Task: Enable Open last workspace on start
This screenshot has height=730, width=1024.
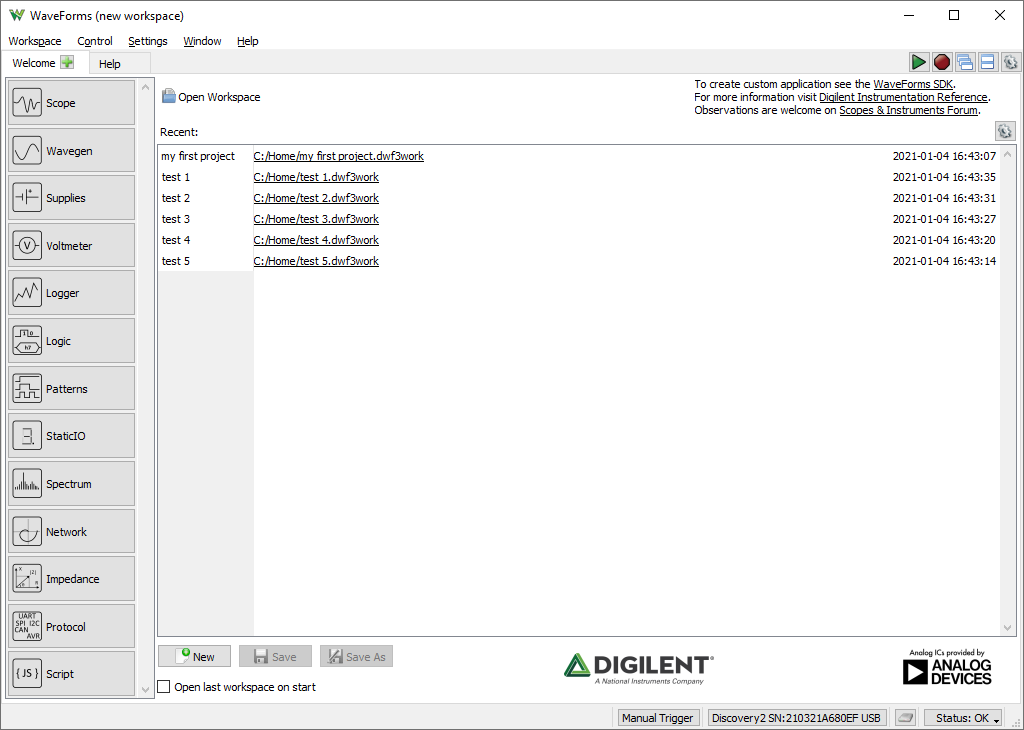Action: coord(164,686)
